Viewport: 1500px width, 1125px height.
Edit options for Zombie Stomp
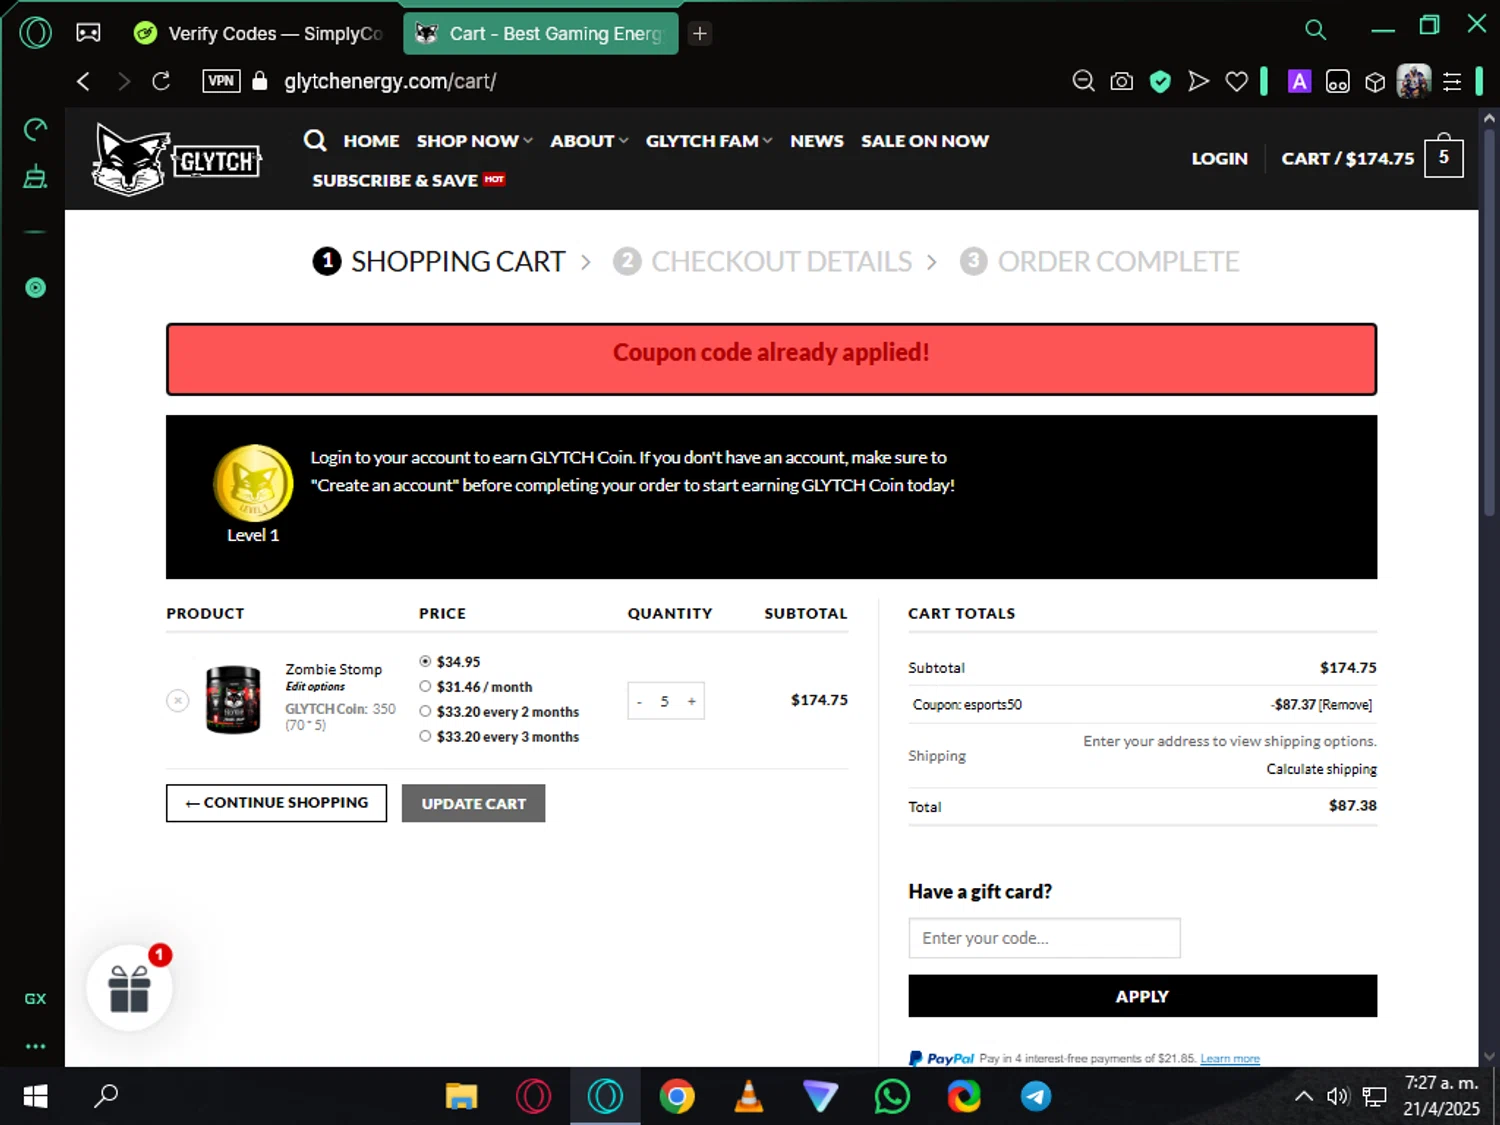point(315,687)
